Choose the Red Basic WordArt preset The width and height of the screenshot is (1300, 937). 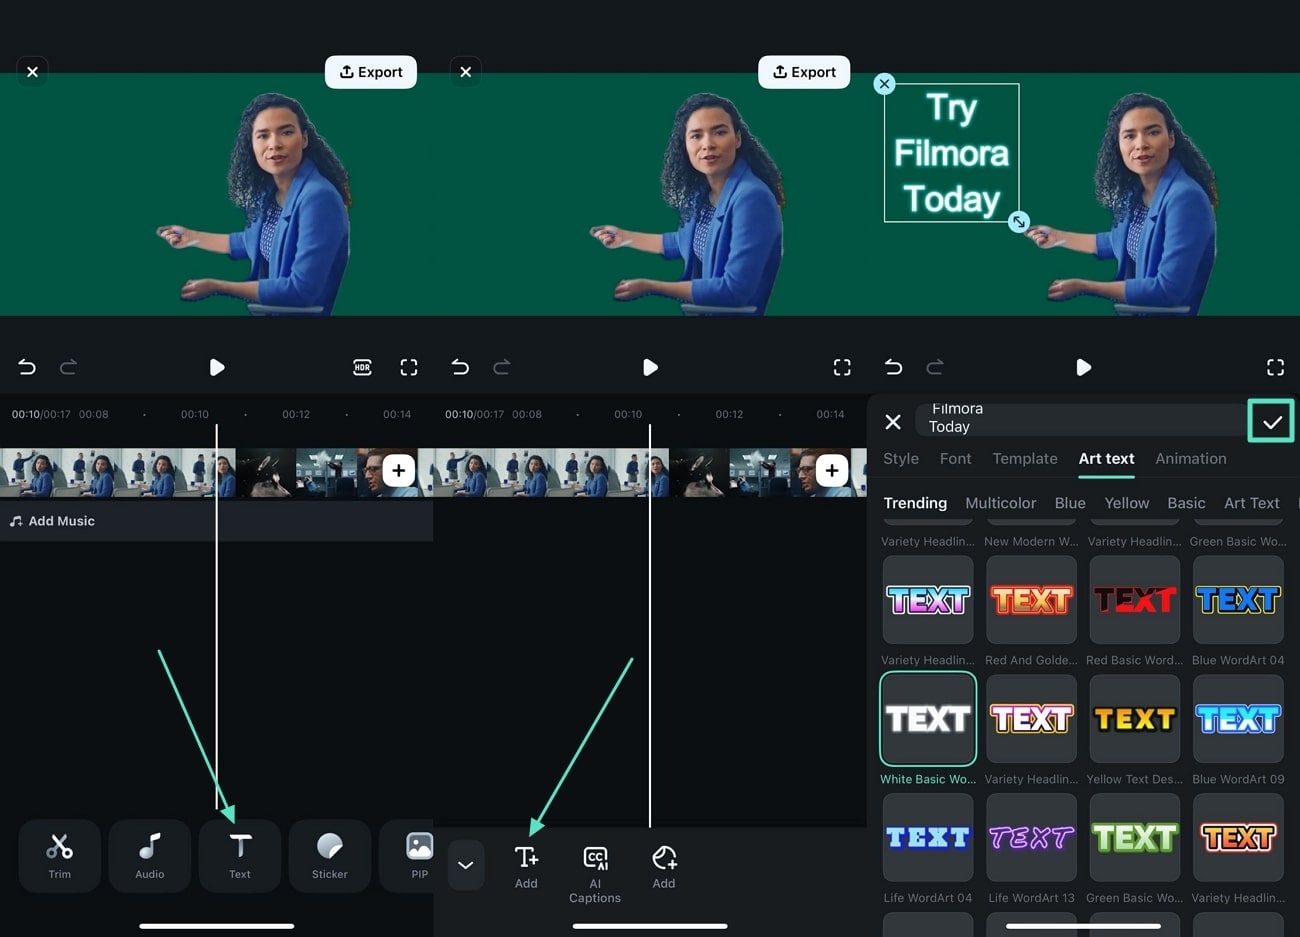tap(1135, 600)
